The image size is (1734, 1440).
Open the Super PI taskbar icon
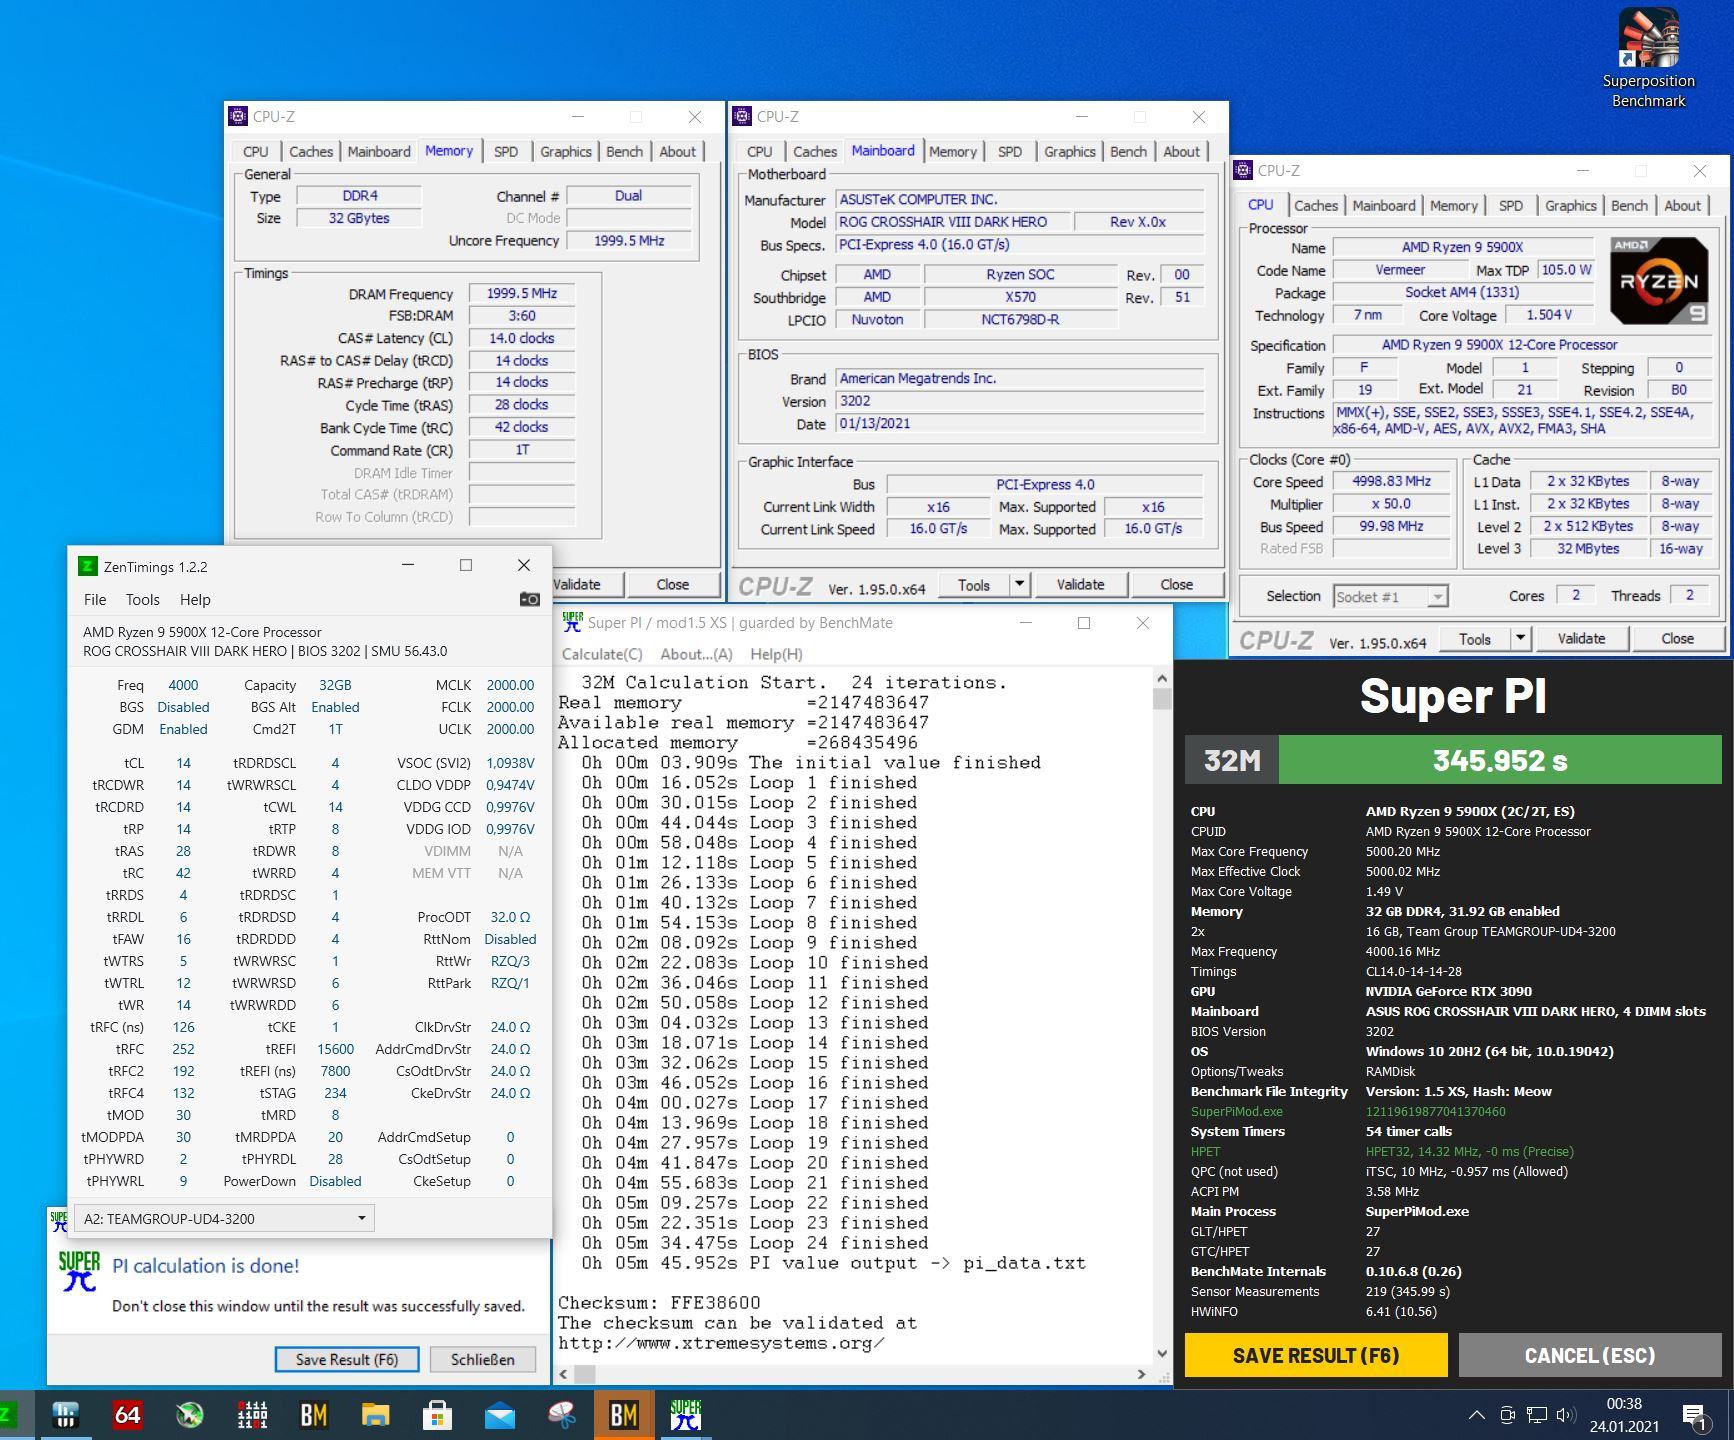click(686, 1414)
